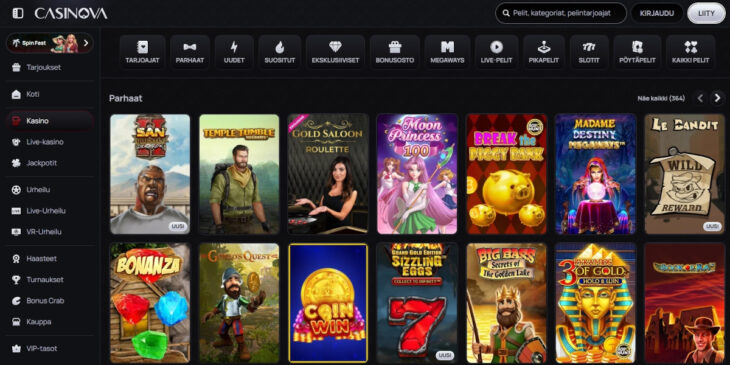Image resolution: width=730 pixels, height=365 pixels.
Task: Click the Liity sign-up button
Action: click(x=706, y=13)
